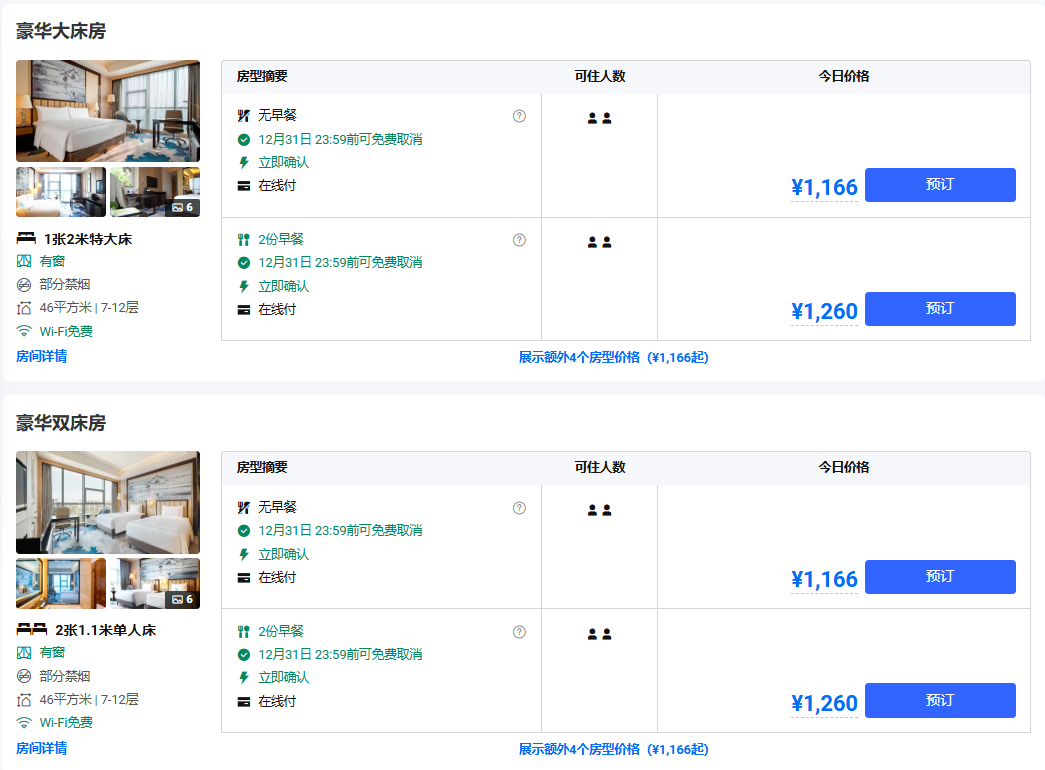Book the 豪华双床房 with 2份早餐
The width and height of the screenshot is (1045, 770).
939,700
